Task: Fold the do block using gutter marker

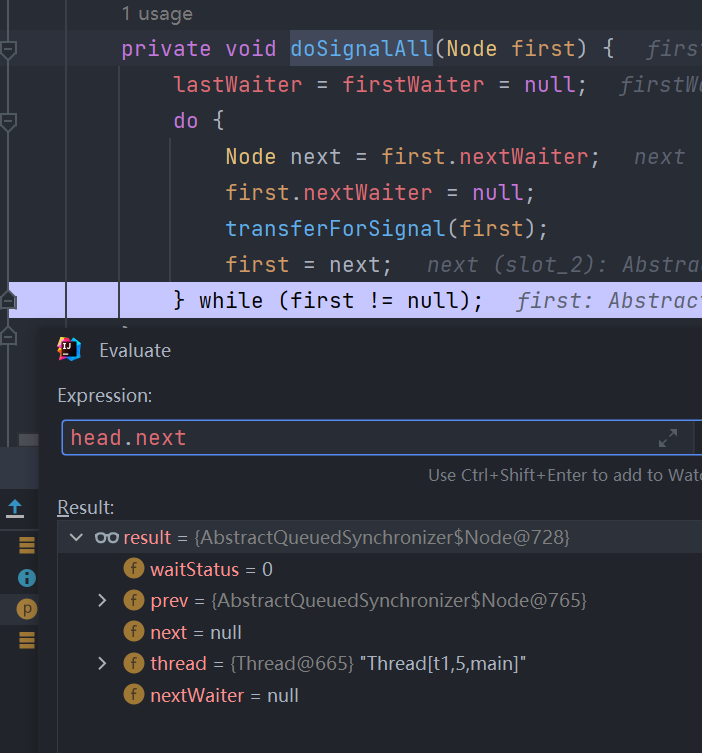Action: click(9, 121)
